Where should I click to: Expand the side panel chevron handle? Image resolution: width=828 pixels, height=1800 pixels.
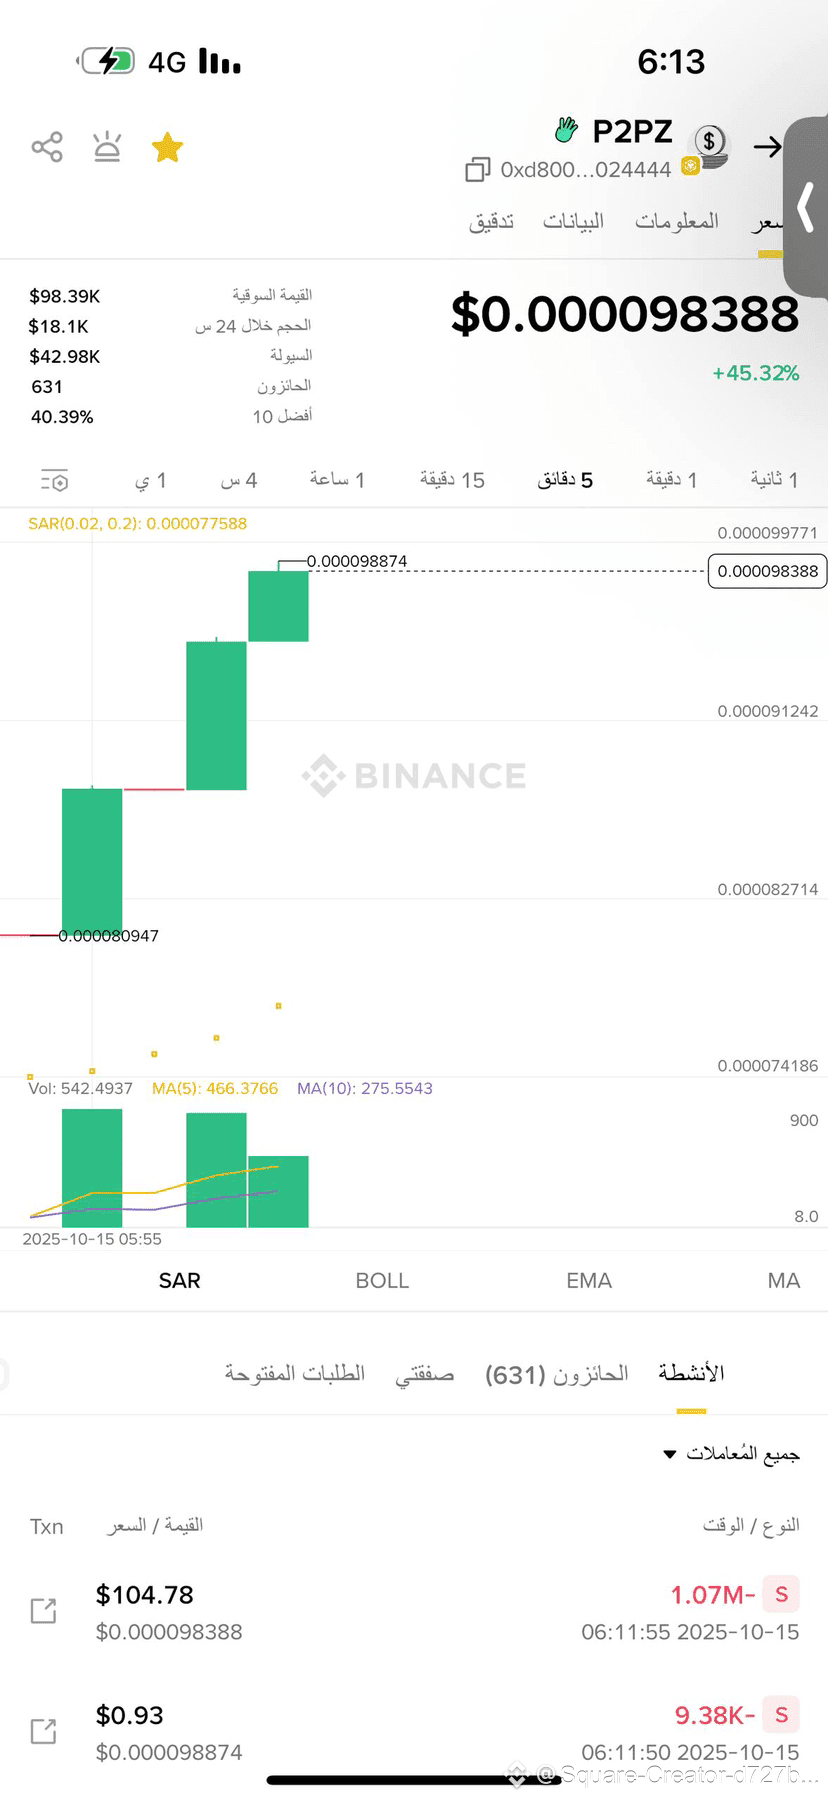[x=806, y=208]
